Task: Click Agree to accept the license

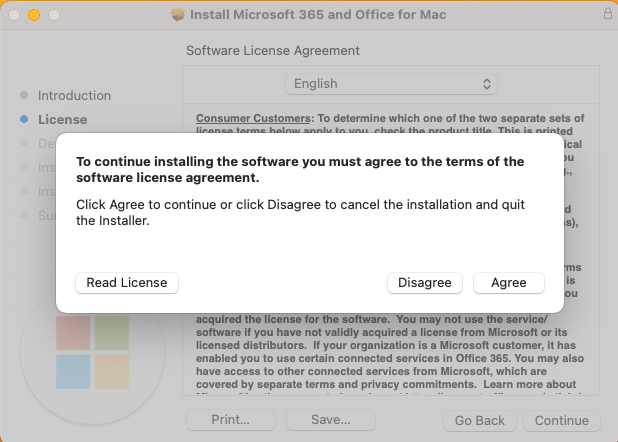Action: pyautogui.click(x=508, y=283)
